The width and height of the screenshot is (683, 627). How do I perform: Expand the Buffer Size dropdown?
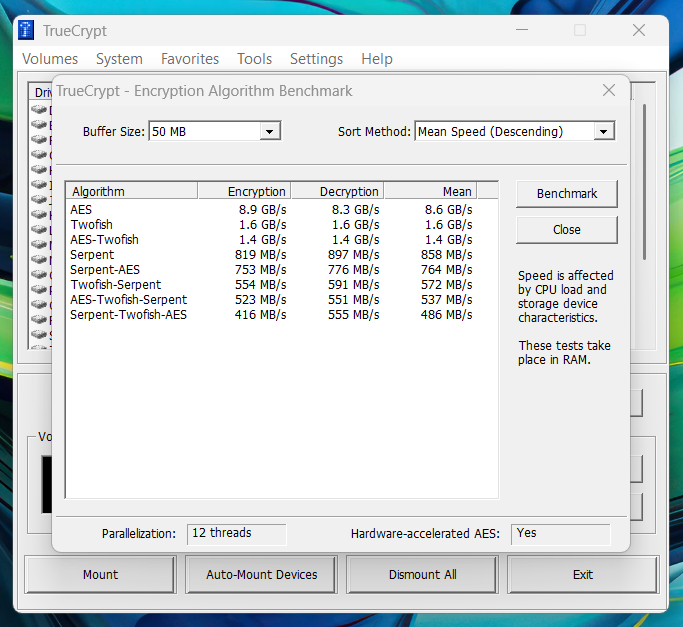270,132
